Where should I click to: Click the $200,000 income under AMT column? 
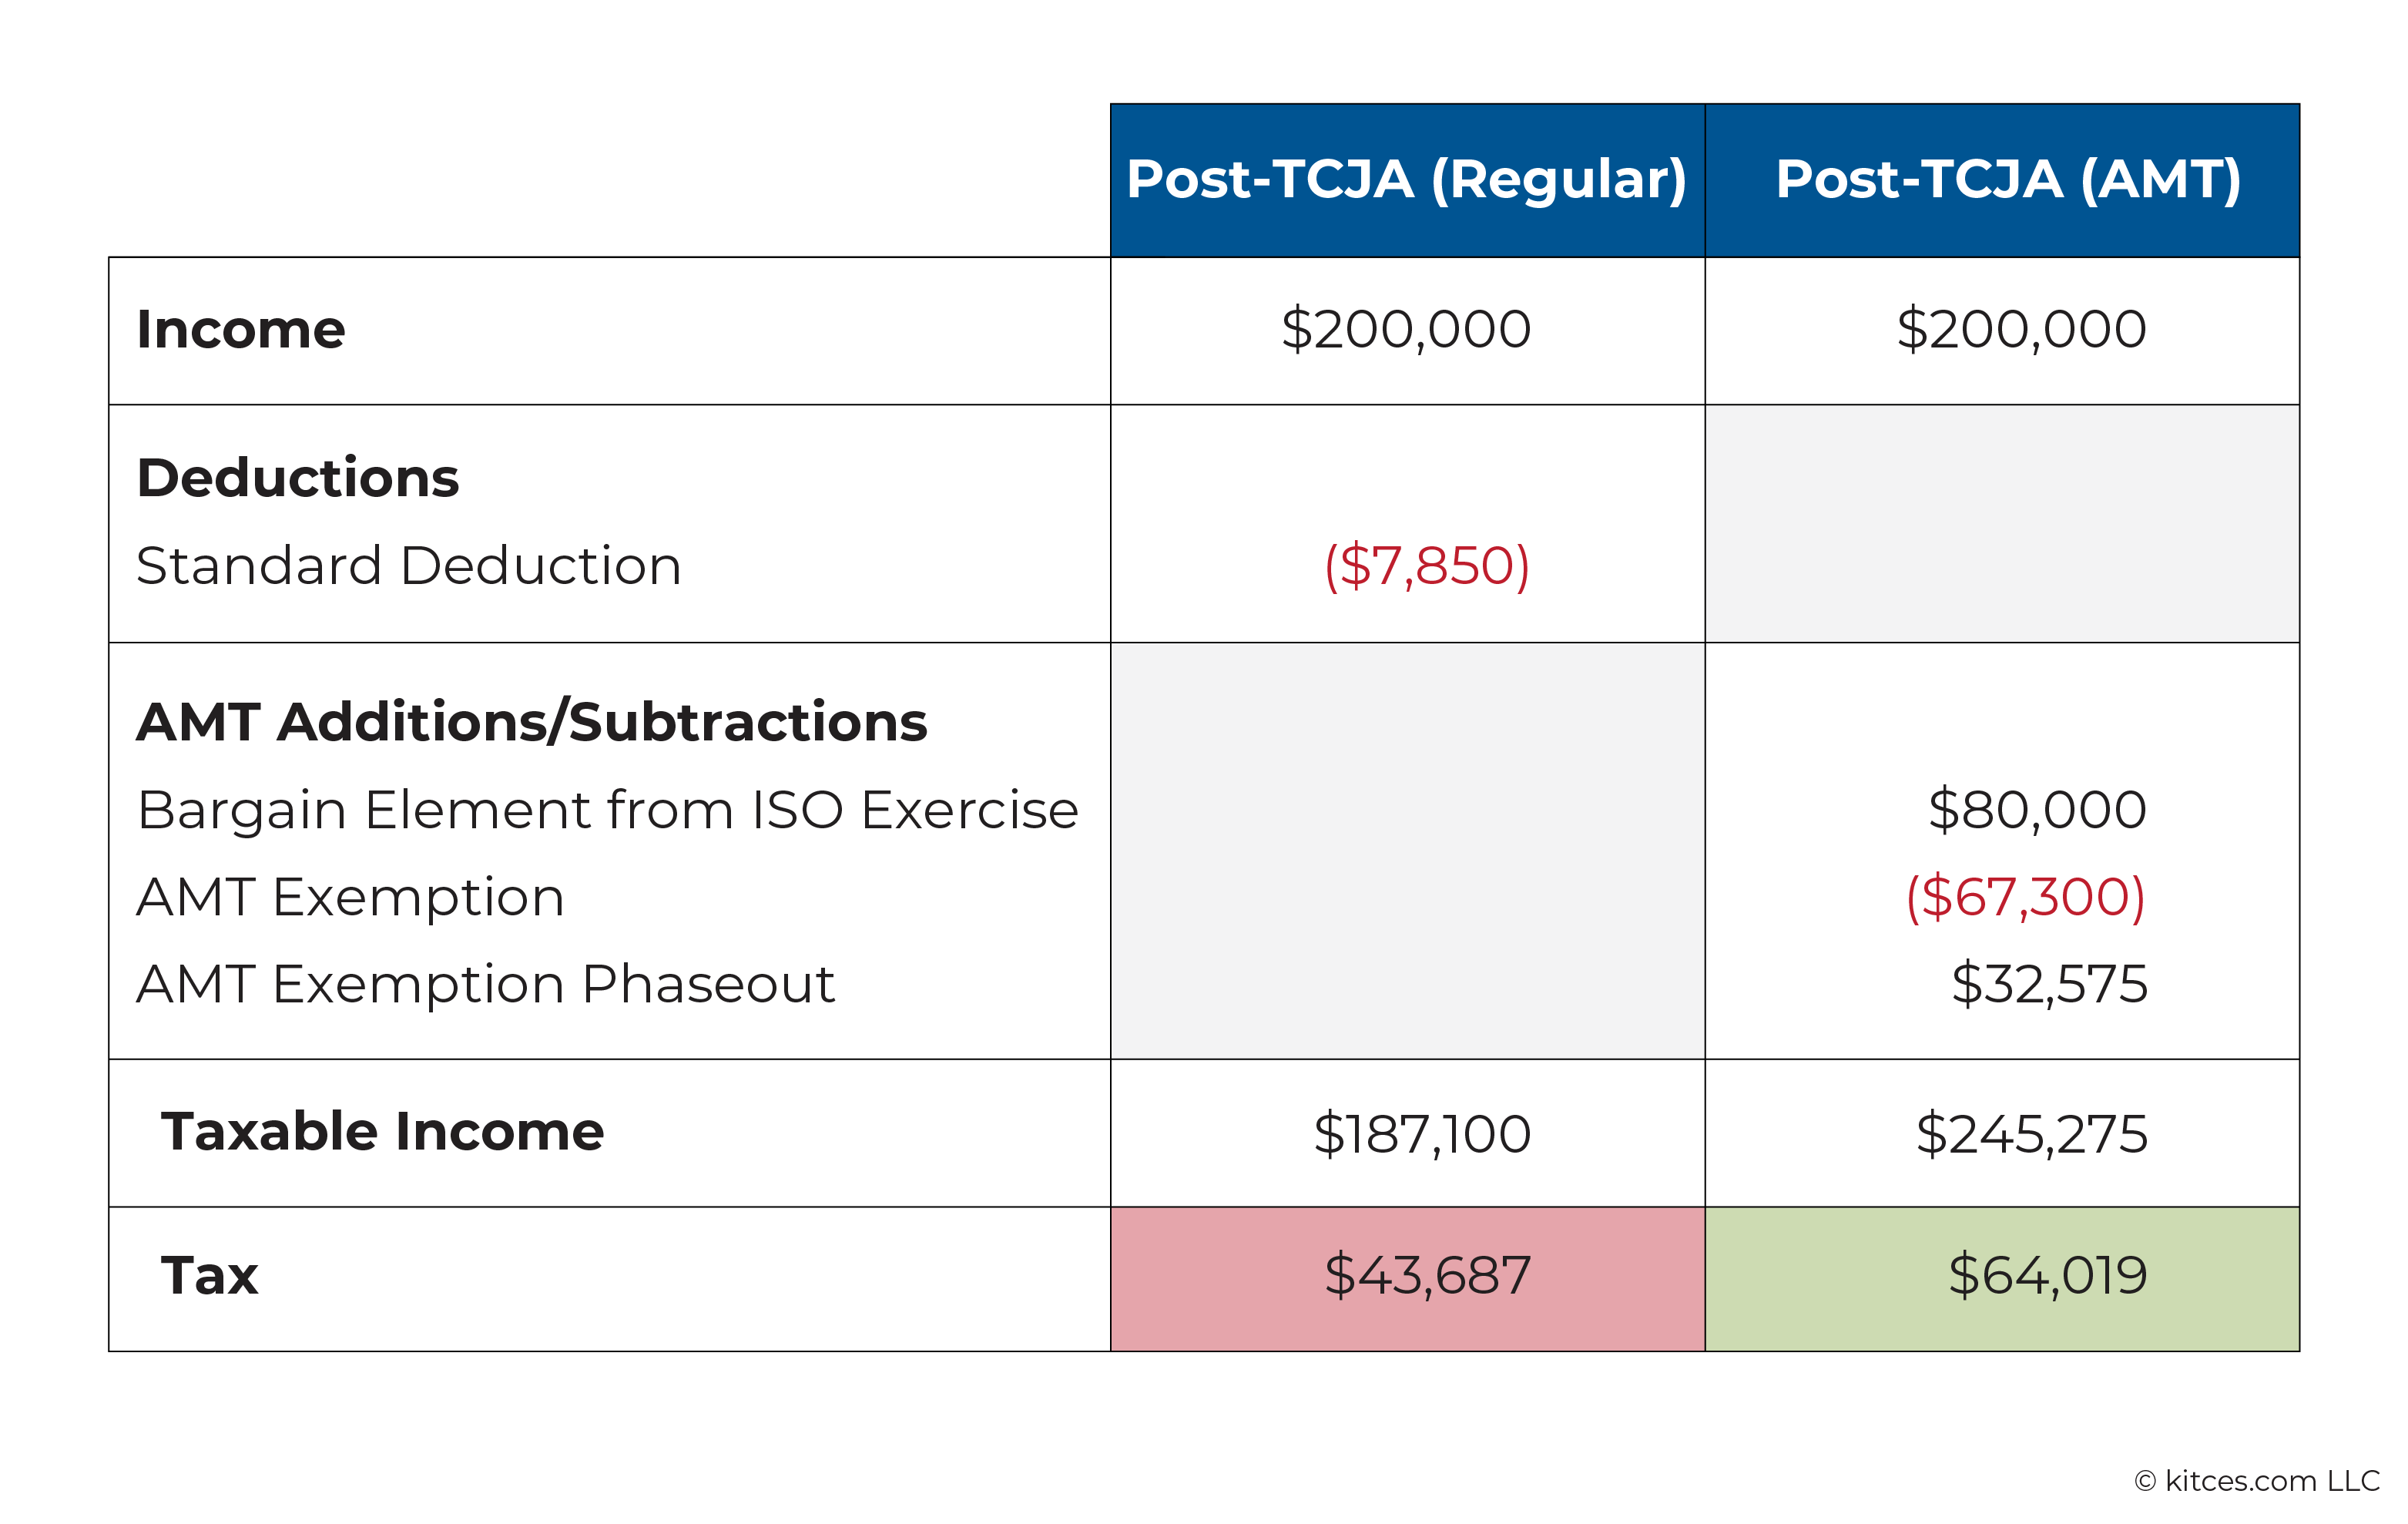click(x=2021, y=329)
